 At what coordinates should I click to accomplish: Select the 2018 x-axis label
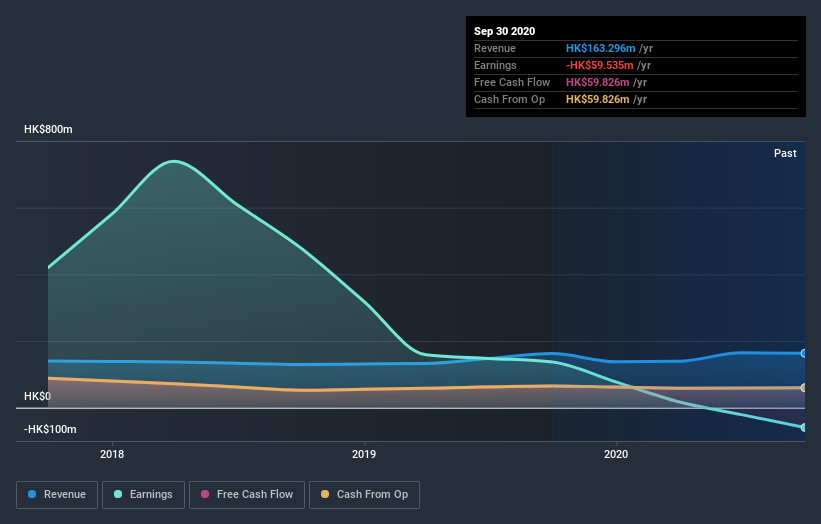pos(112,454)
